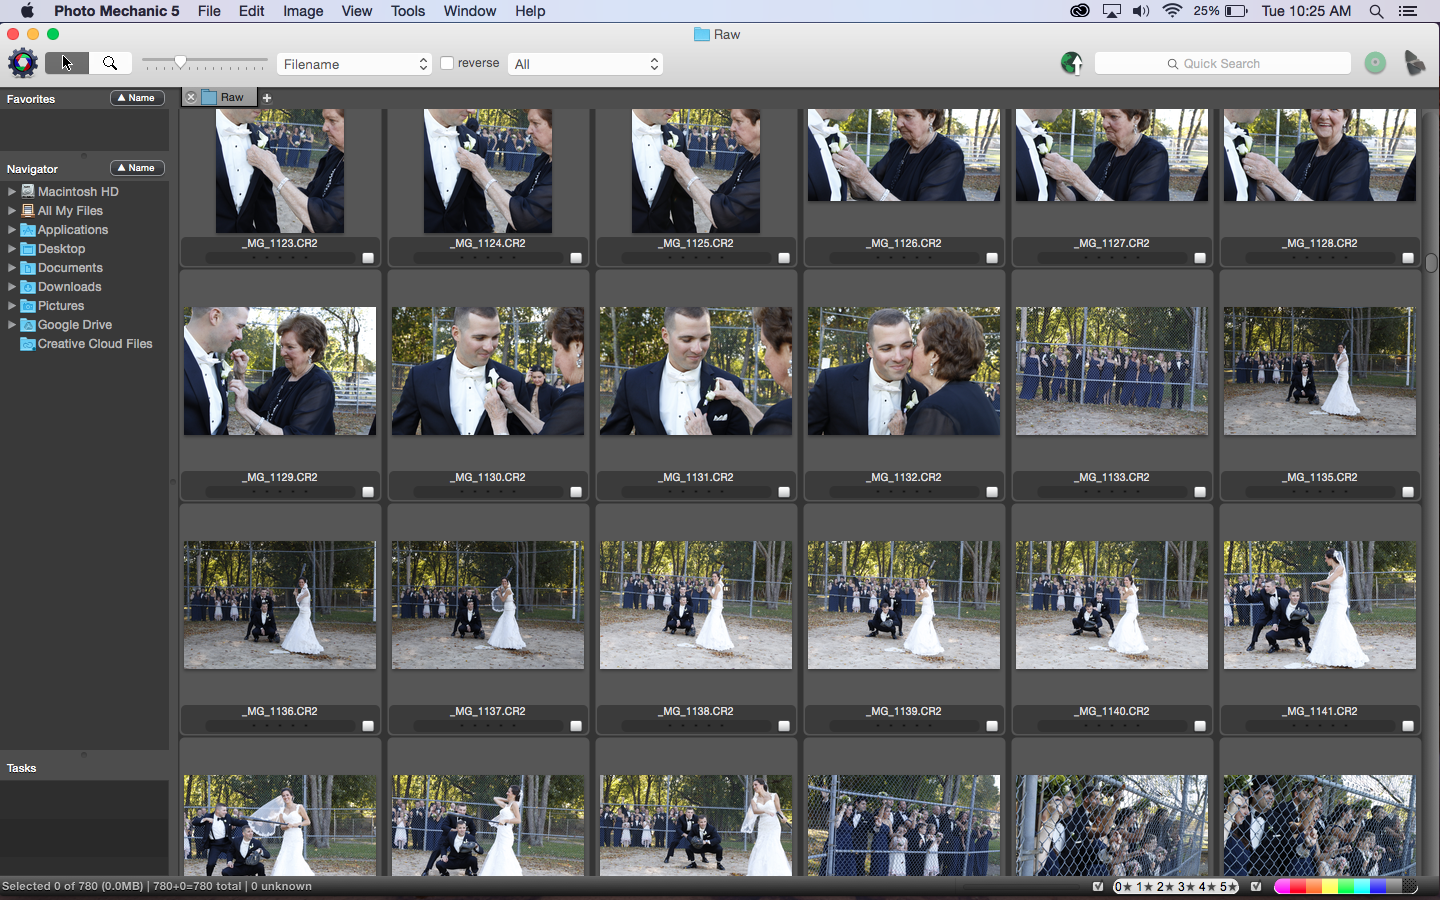Click the Desktop folder icon in Navigator
This screenshot has height=900, width=1440.
click(x=28, y=249)
